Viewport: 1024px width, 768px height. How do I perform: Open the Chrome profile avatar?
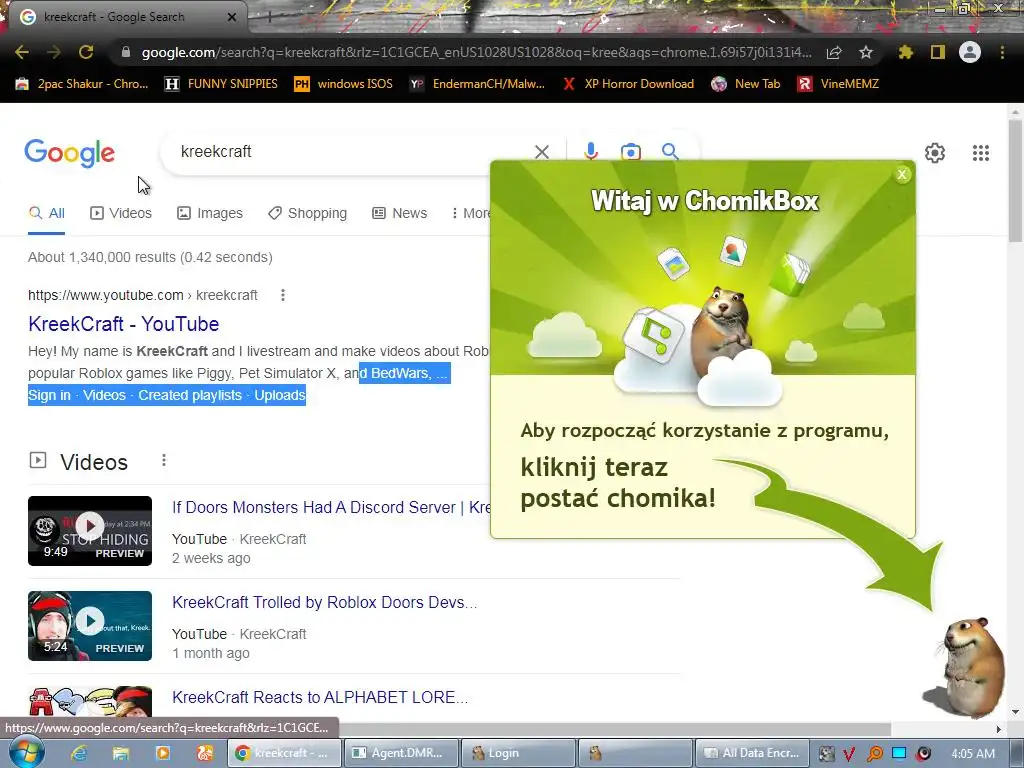[x=970, y=52]
